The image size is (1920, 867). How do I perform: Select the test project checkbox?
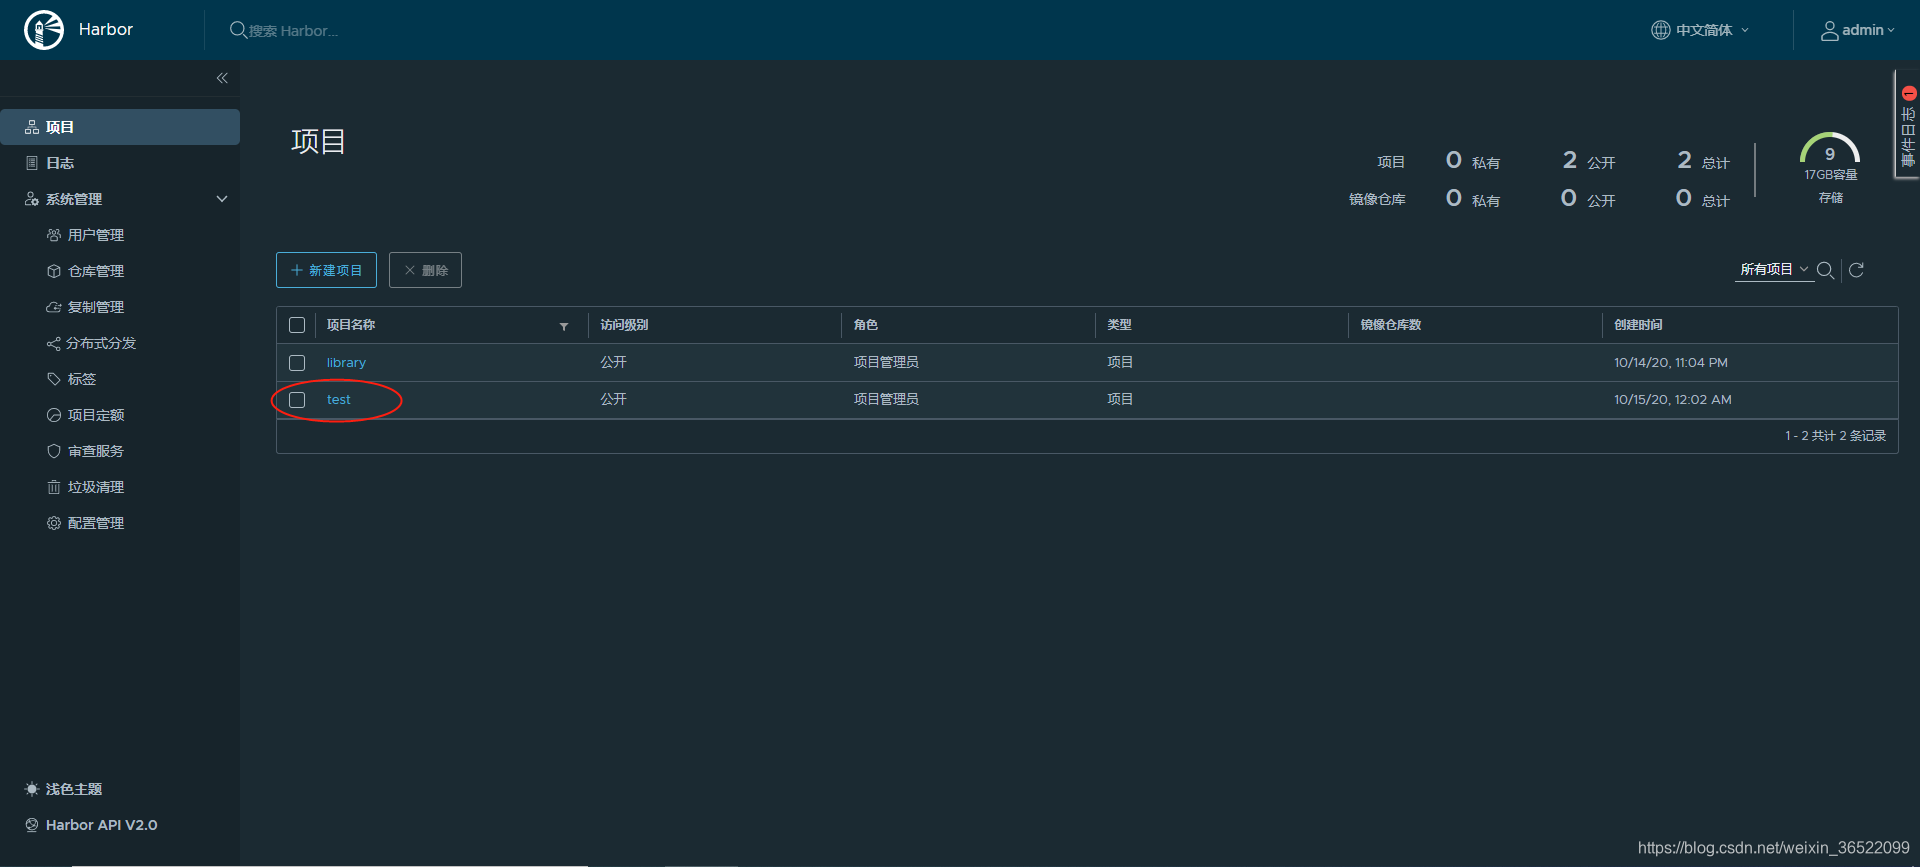297,400
